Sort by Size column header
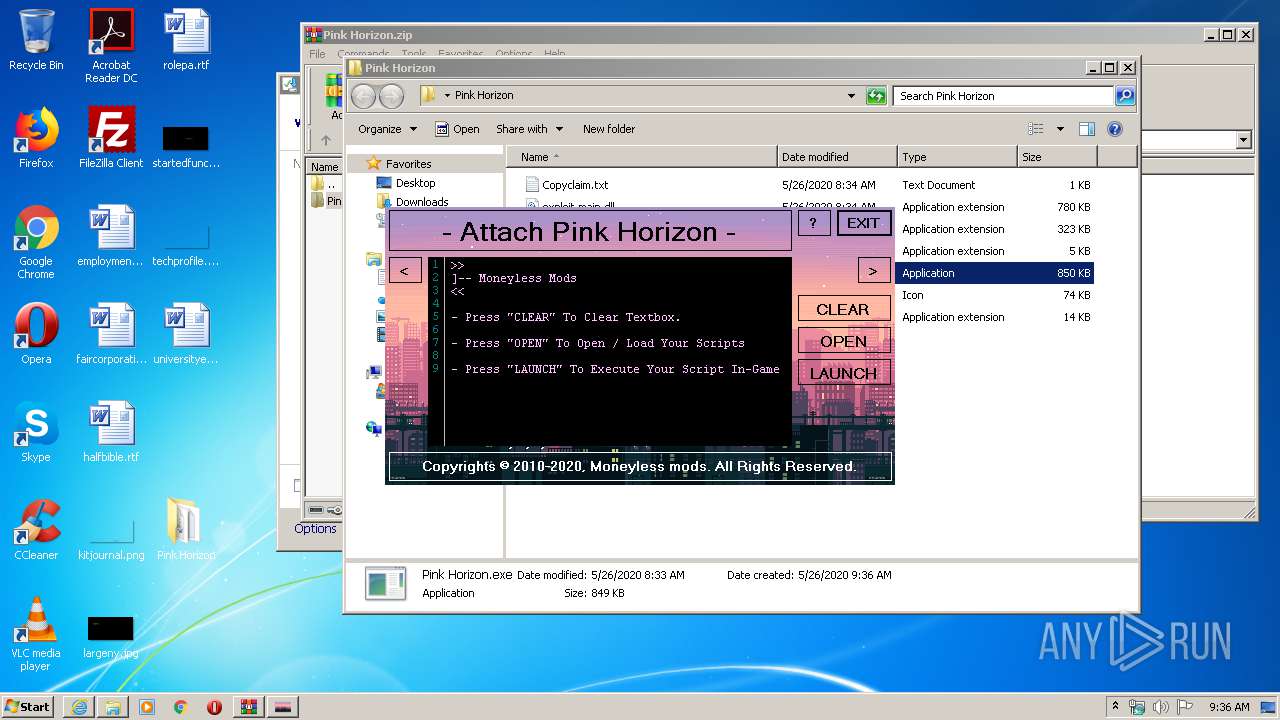The image size is (1280, 720). click(x=1057, y=157)
